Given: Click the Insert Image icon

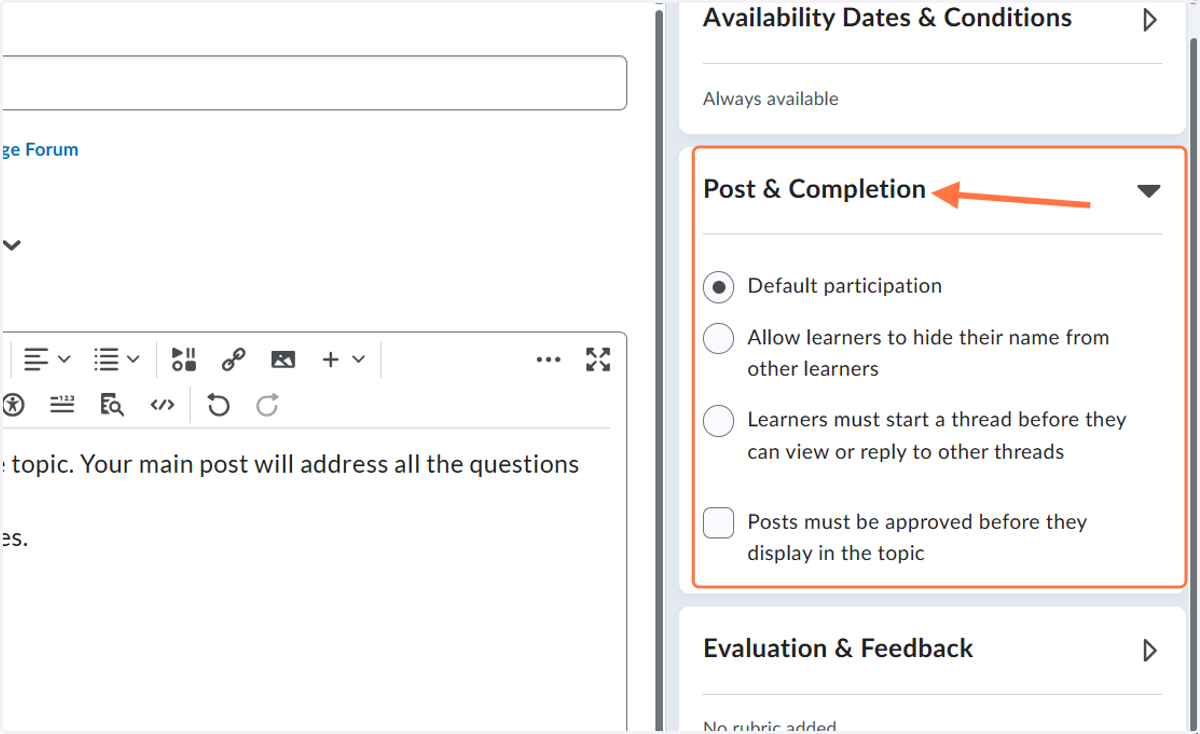Looking at the screenshot, I should tap(283, 359).
